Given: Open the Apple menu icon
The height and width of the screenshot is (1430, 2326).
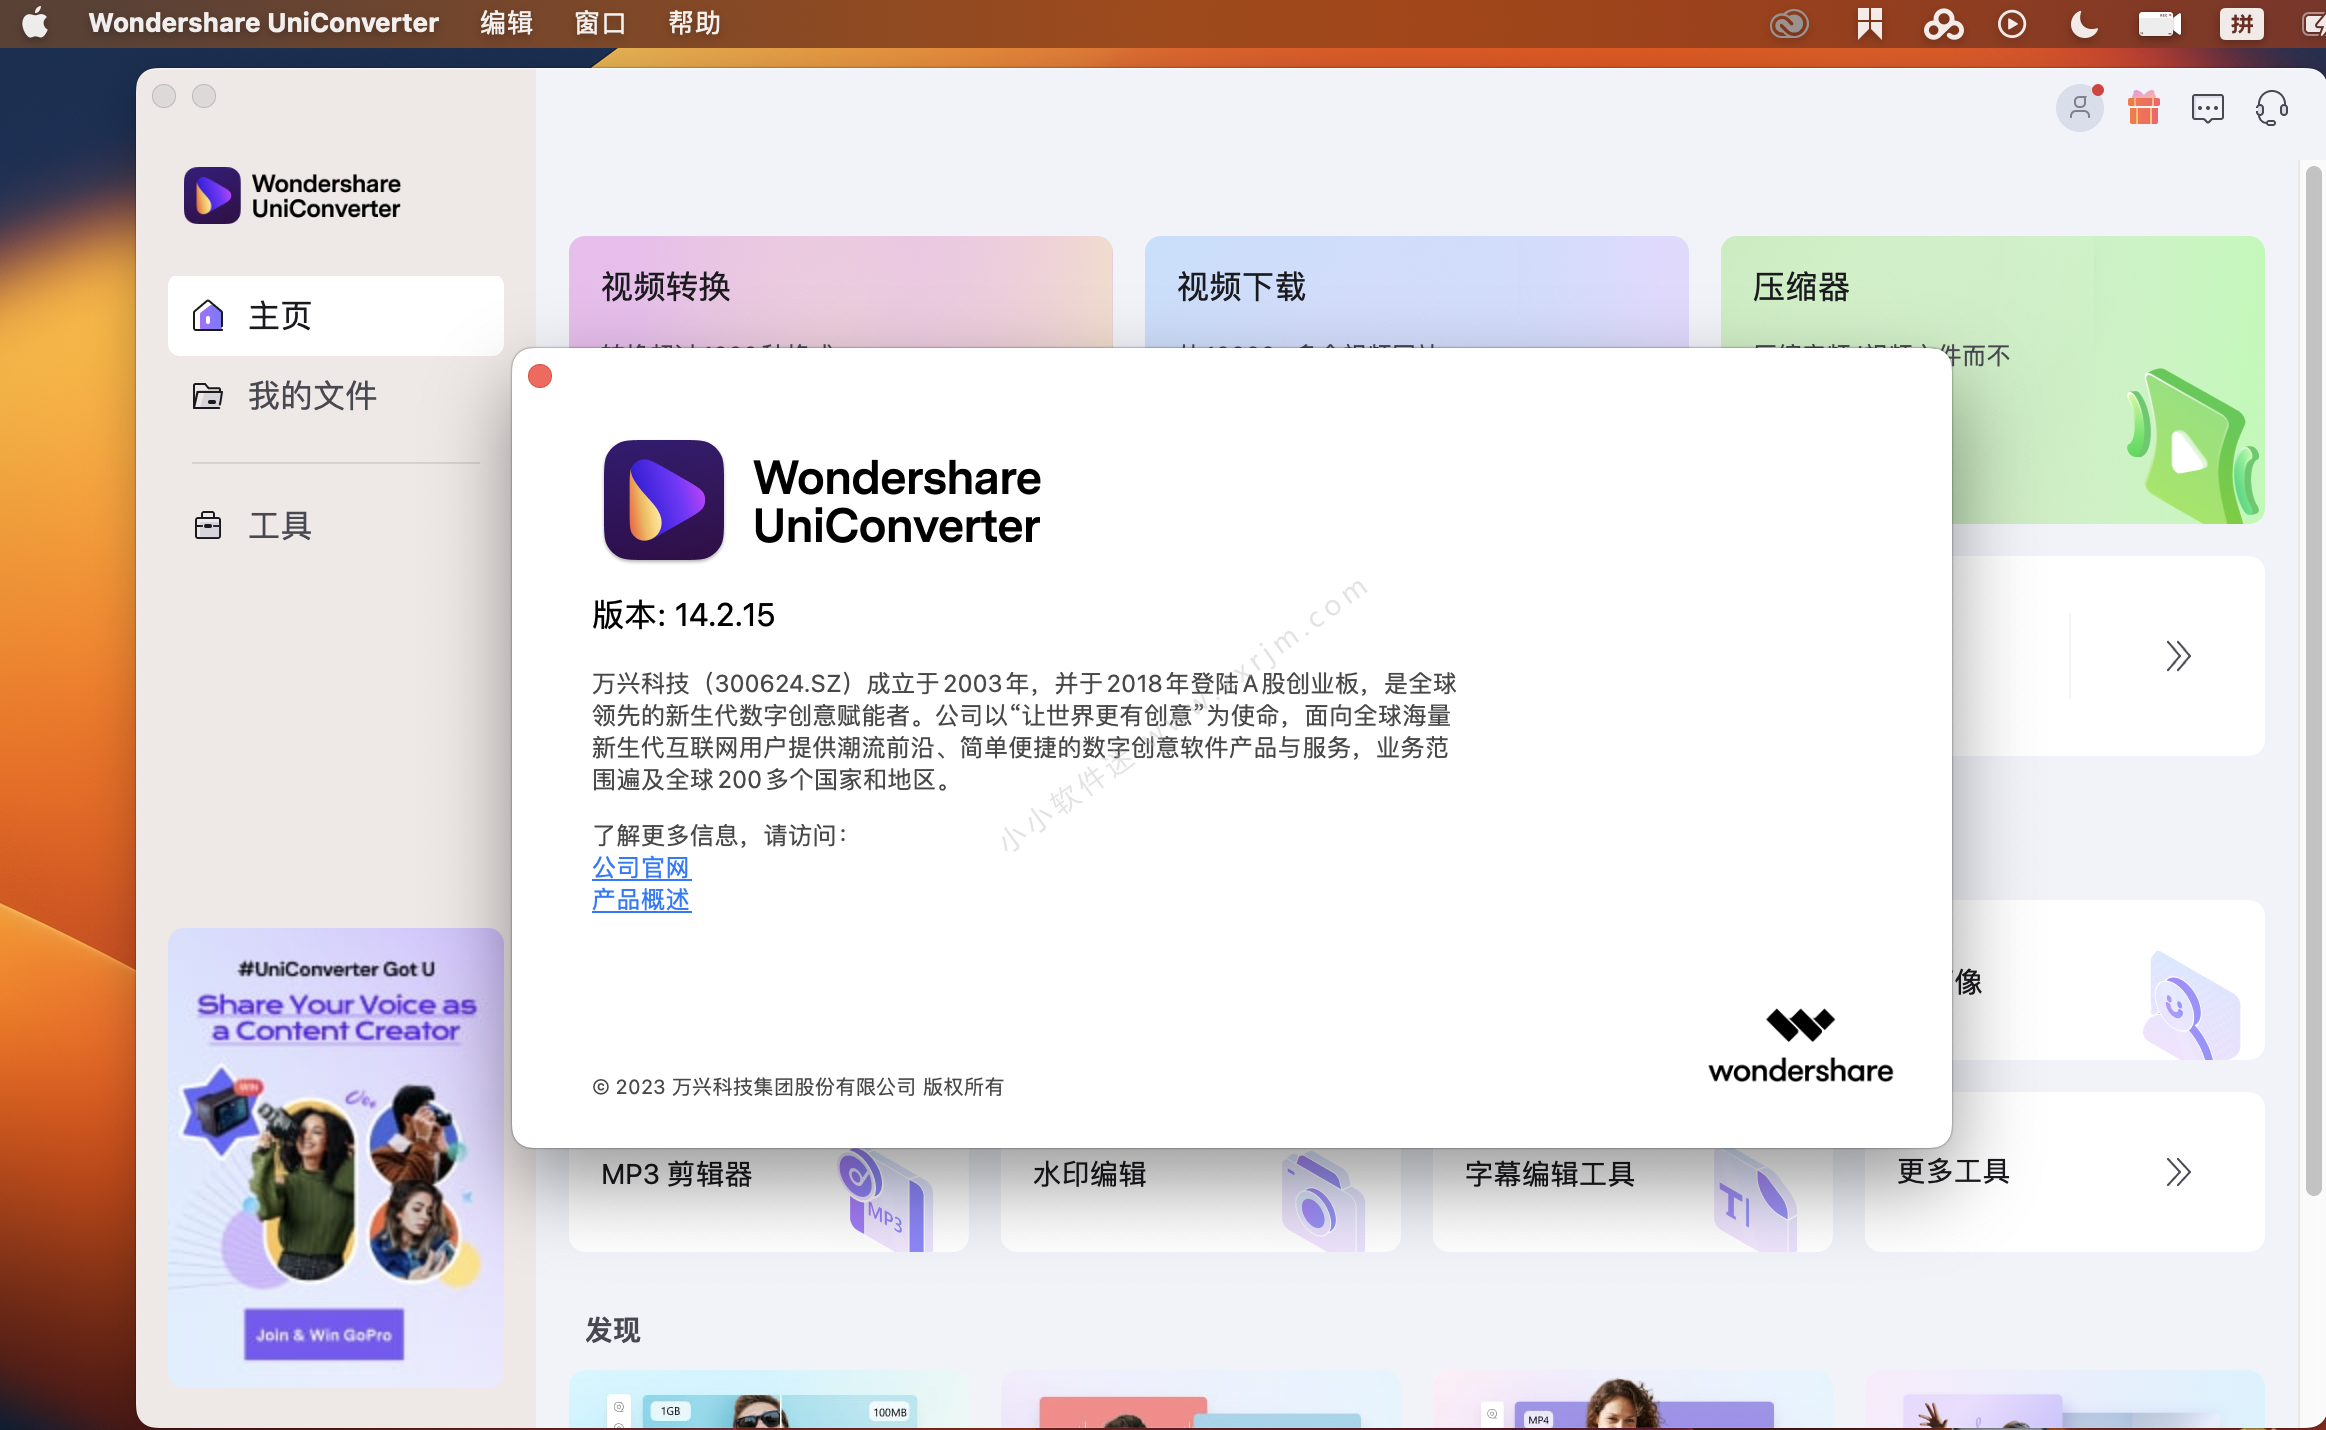Looking at the screenshot, I should click(x=35, y=22).
